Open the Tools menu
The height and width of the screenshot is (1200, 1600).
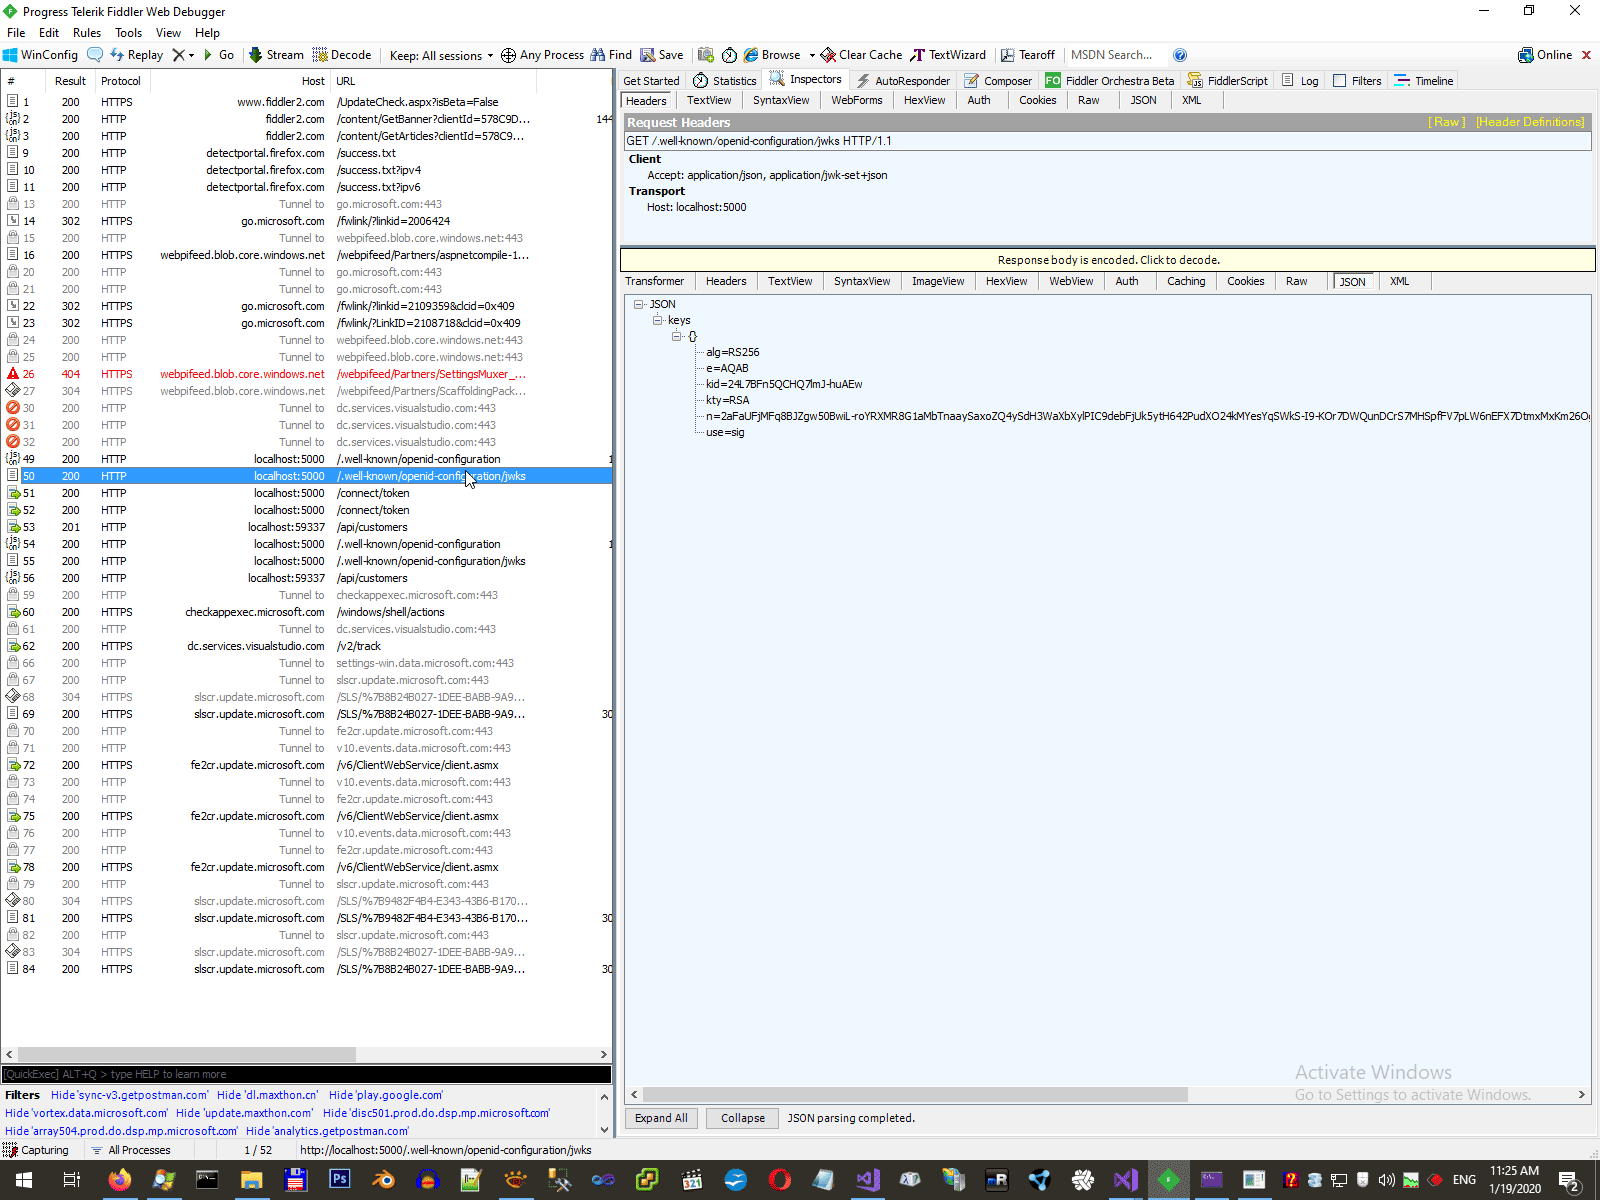click(128, 33)
